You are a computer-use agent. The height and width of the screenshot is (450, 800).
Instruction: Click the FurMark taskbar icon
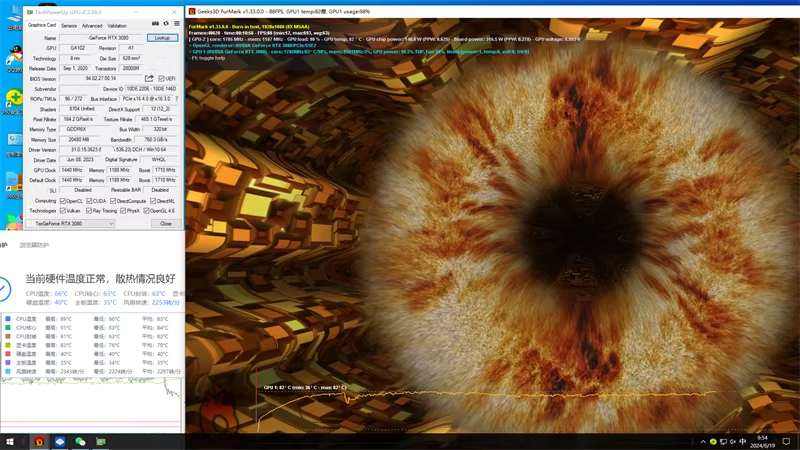coord(39,441)
